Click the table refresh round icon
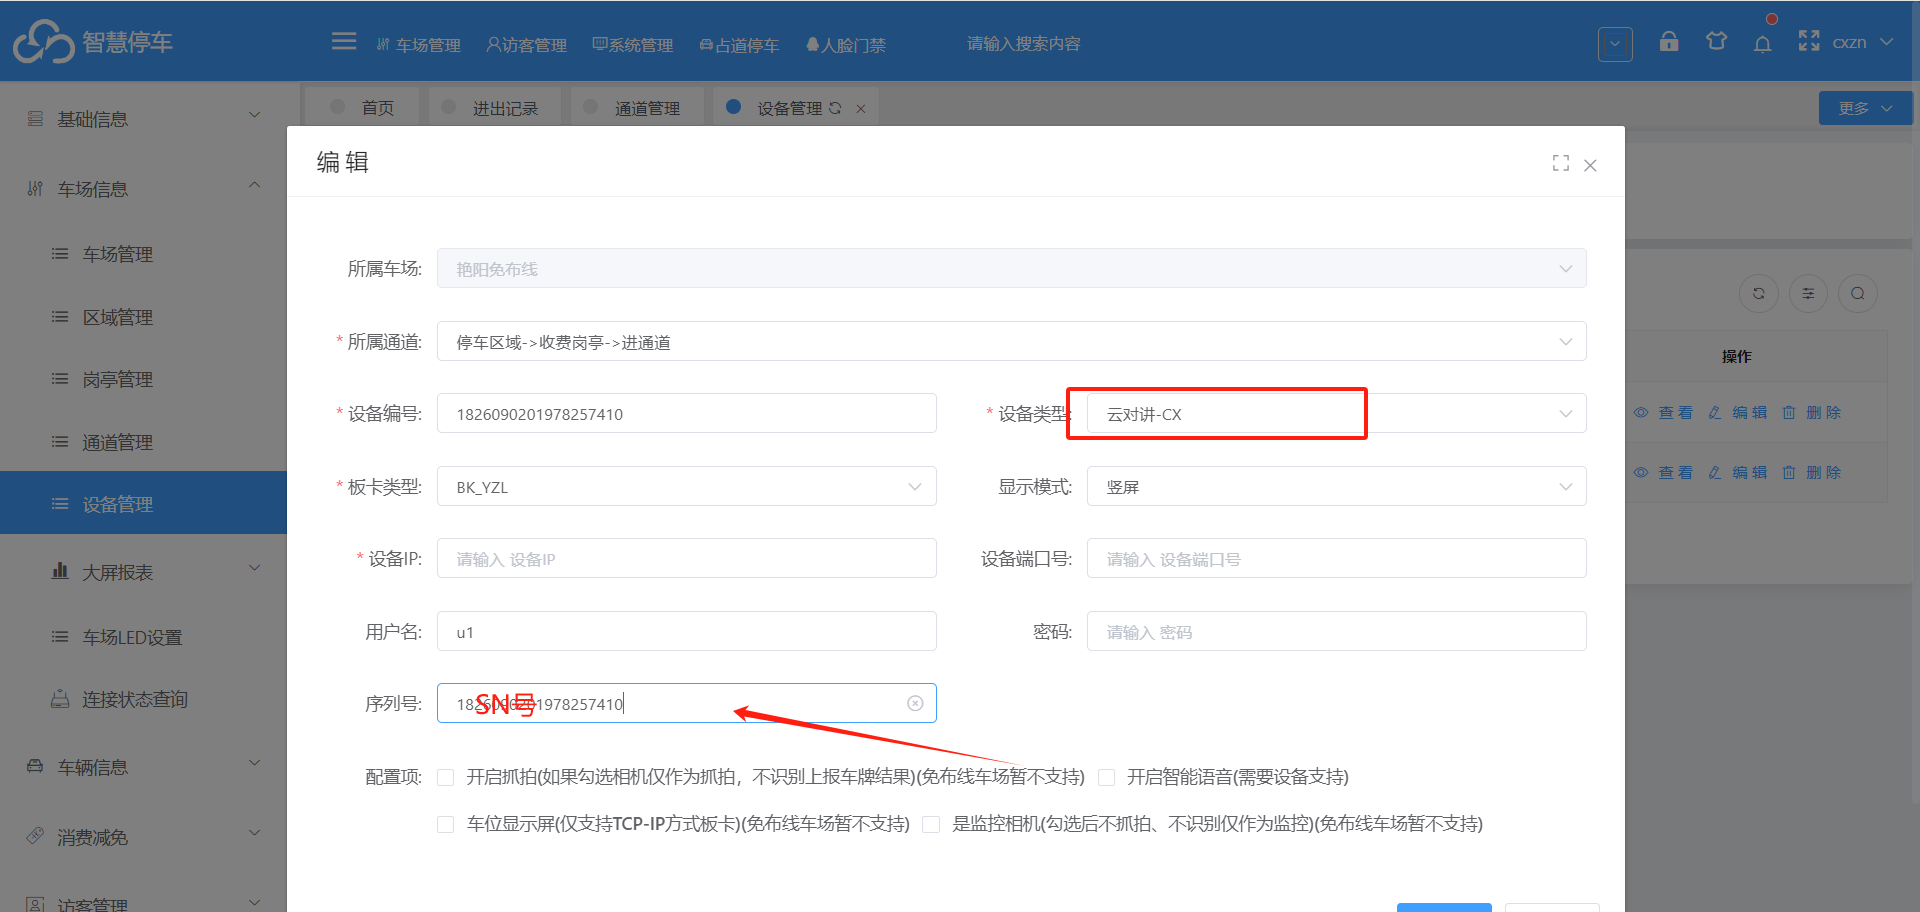This screenshot has height=912, width=1920. [1759, 293]
